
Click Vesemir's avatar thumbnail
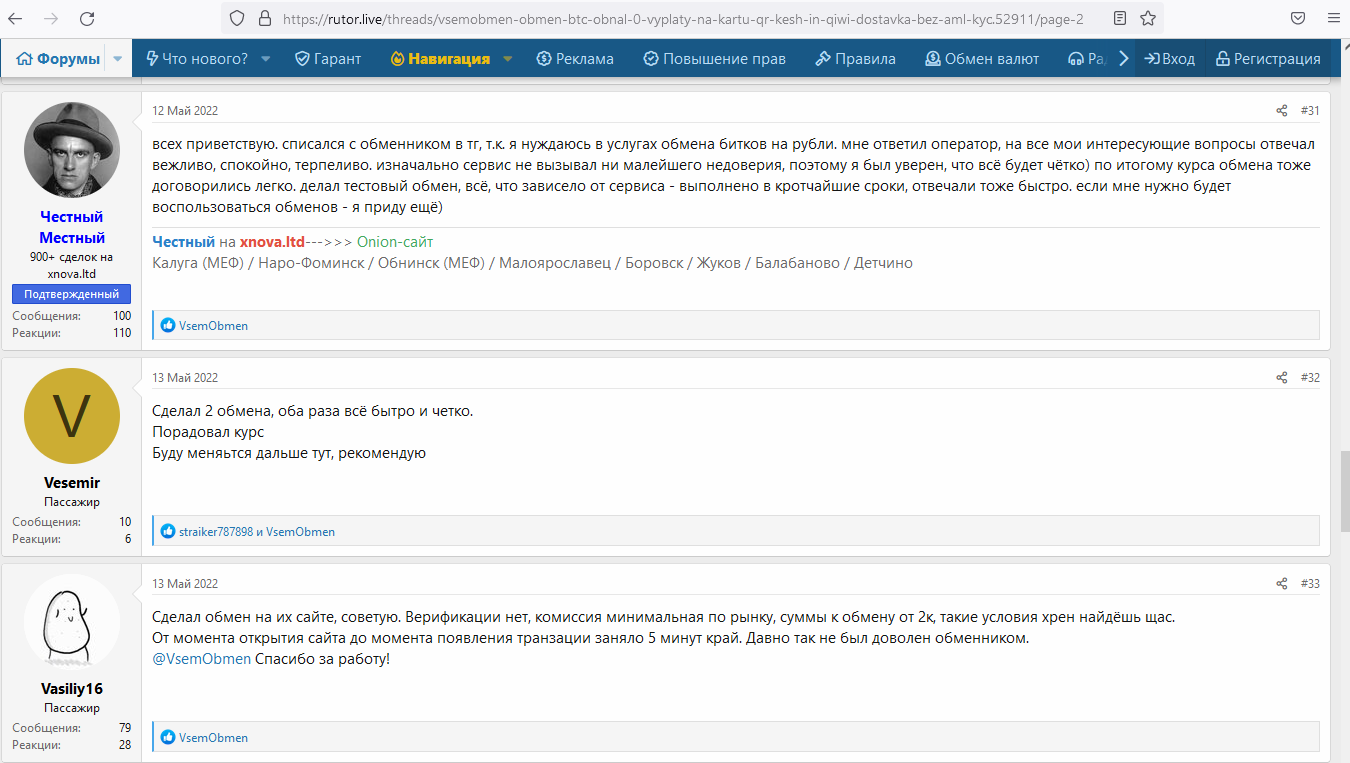(x=71, y=417)
